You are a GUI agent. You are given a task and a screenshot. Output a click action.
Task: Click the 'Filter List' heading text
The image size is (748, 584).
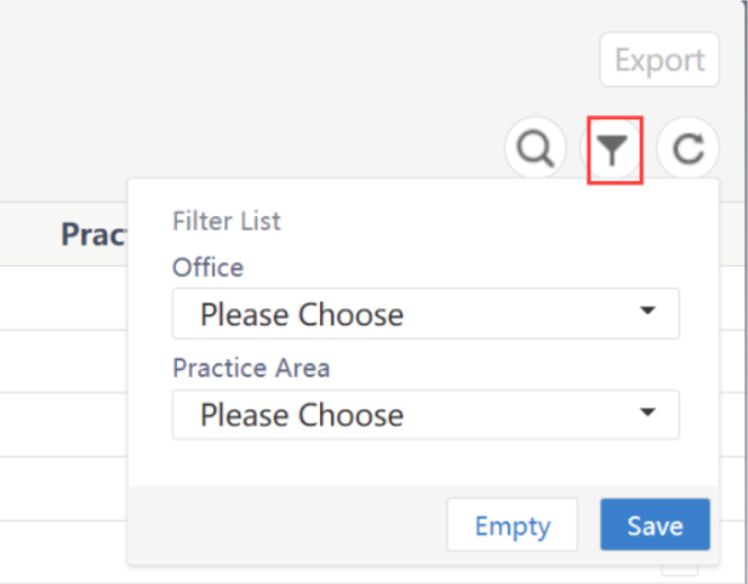tap(227, 220)
